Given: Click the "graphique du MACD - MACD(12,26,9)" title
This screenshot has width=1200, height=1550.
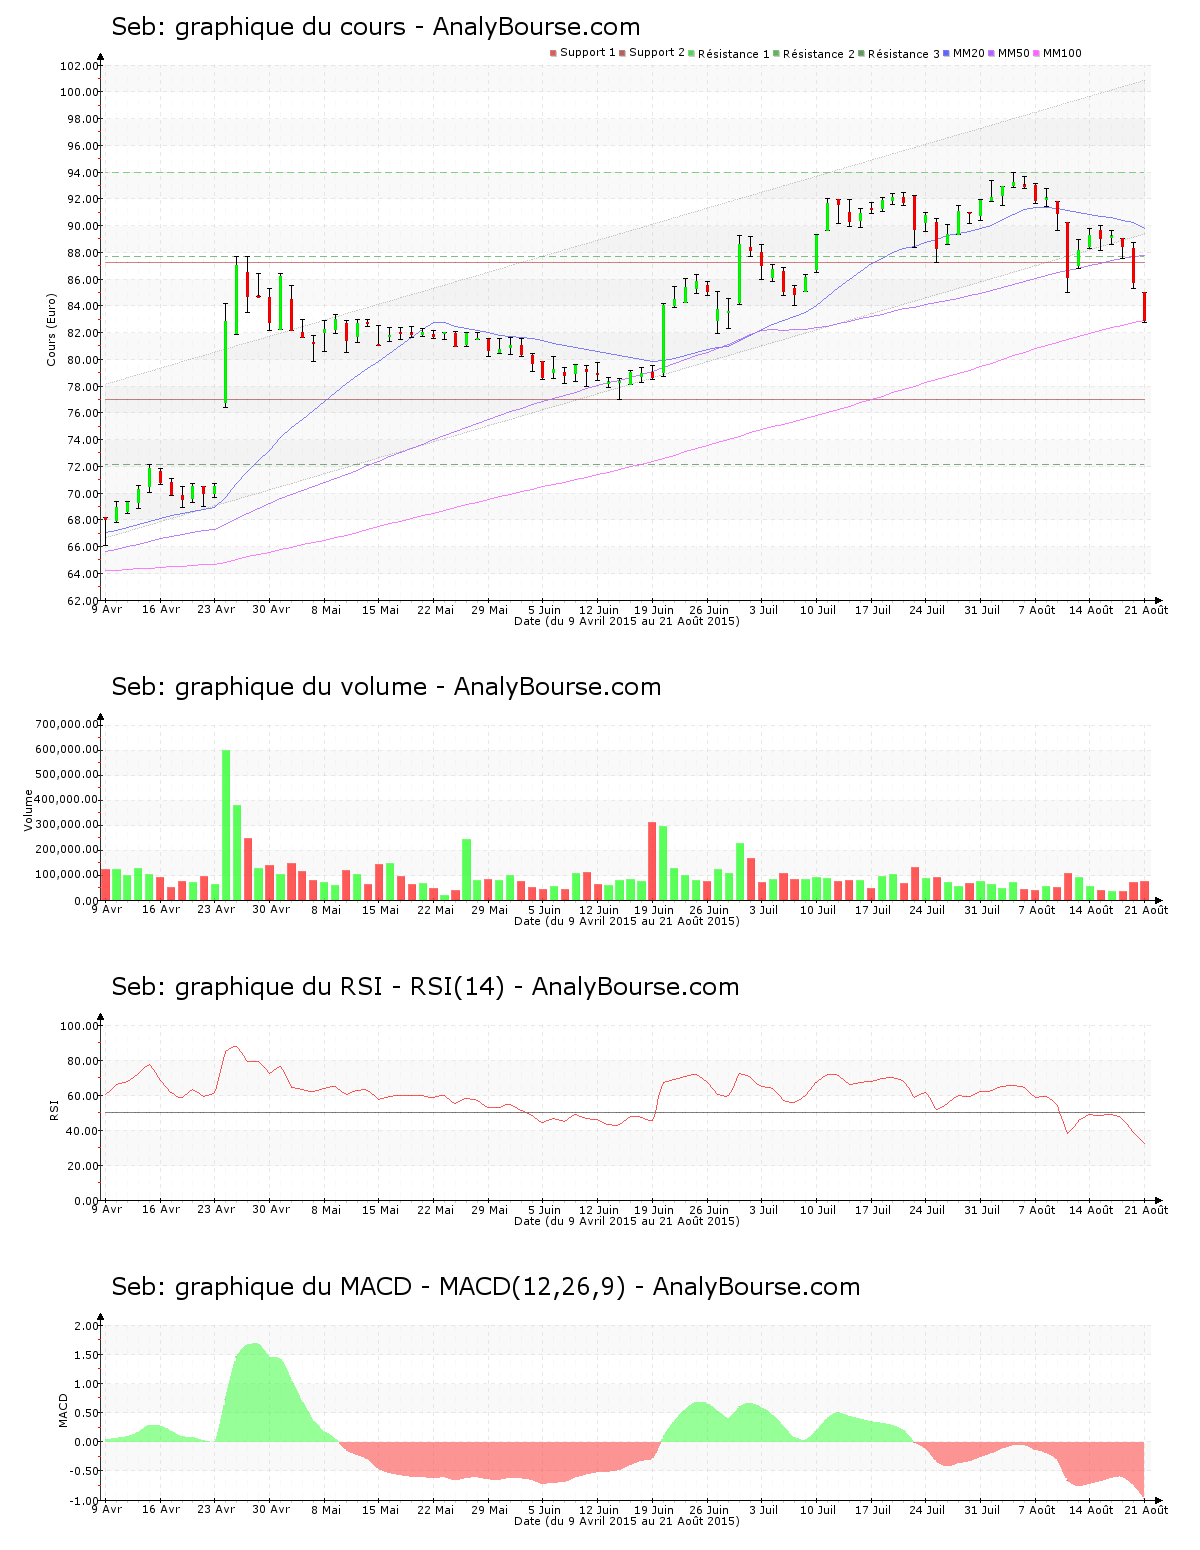Looking at the screenshot, I should pos(401,1288).
